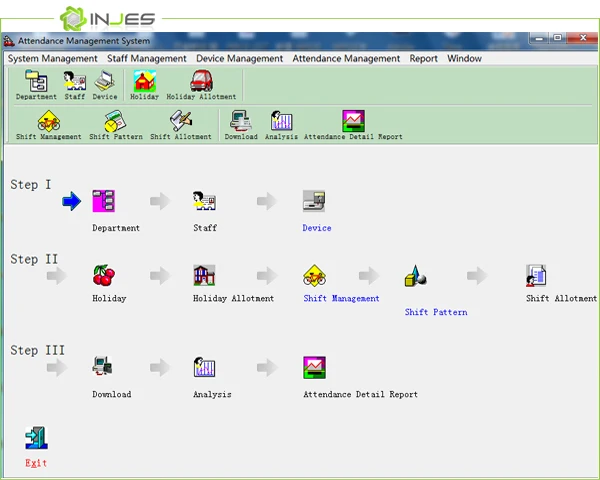This screenshot has height=480, width=600.
Task: Select the Holiday Allotment toolbar button
Action: [x=201, y=85]
